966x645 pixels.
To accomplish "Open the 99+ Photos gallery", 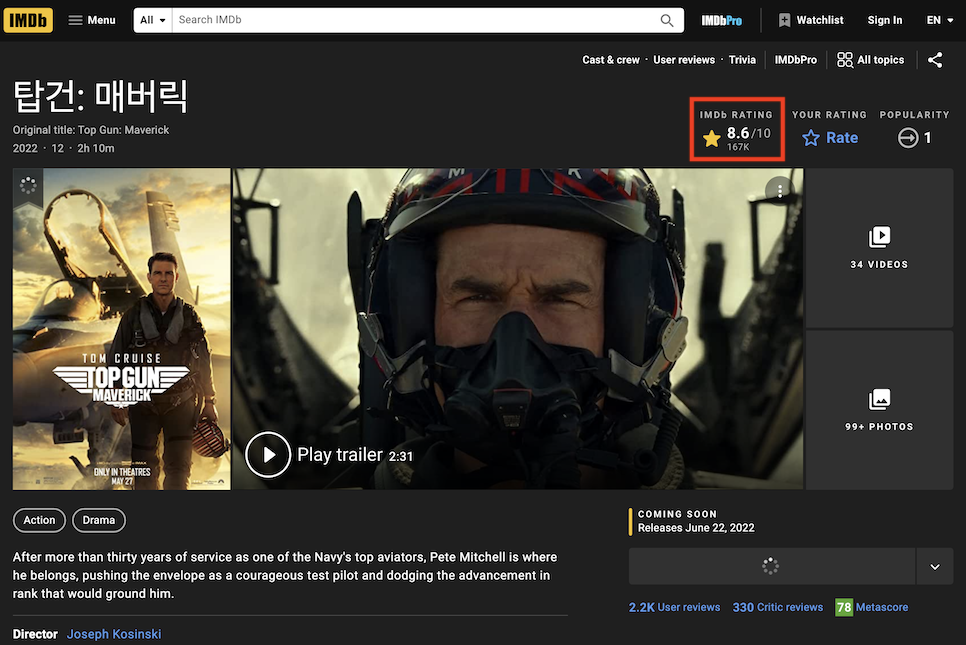I will click(x=879, y=410).
